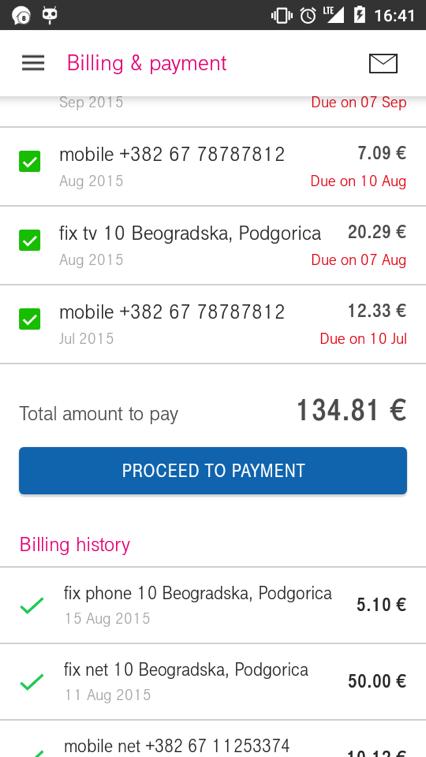Image resolution: width=426 pixels, height=757 pixels.
Task: Open mobile net +382 67 11253374 entry
Action: [213, 739]
